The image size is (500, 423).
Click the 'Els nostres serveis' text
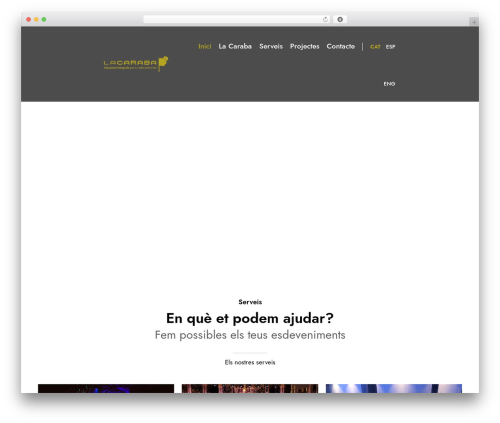[x=250, y=362]
